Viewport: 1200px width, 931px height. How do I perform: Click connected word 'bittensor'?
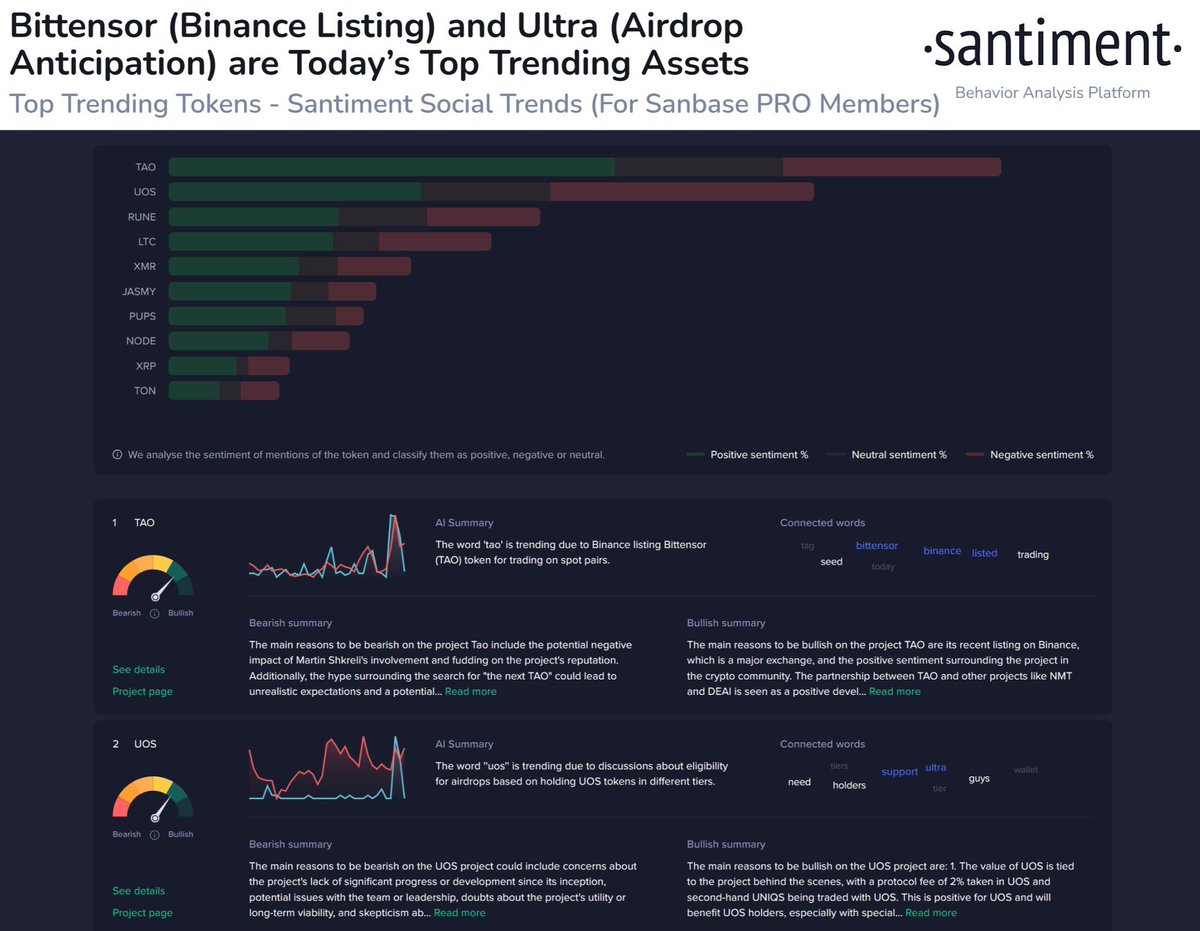(x=877, y=546)
